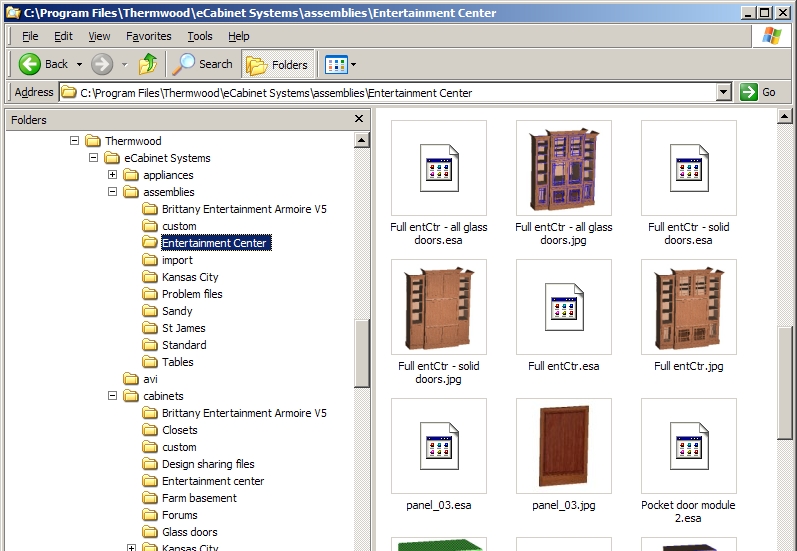Select the Design sharing files folder
797x551 pixels.
point(199,464)
